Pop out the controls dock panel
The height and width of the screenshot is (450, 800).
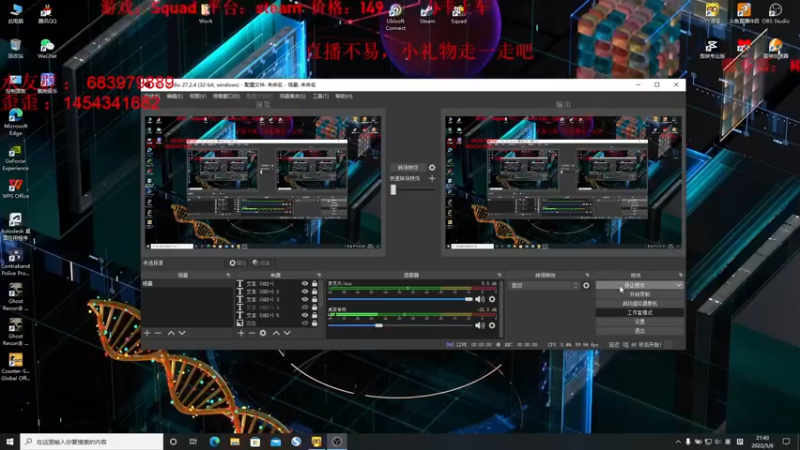point(680,275)
